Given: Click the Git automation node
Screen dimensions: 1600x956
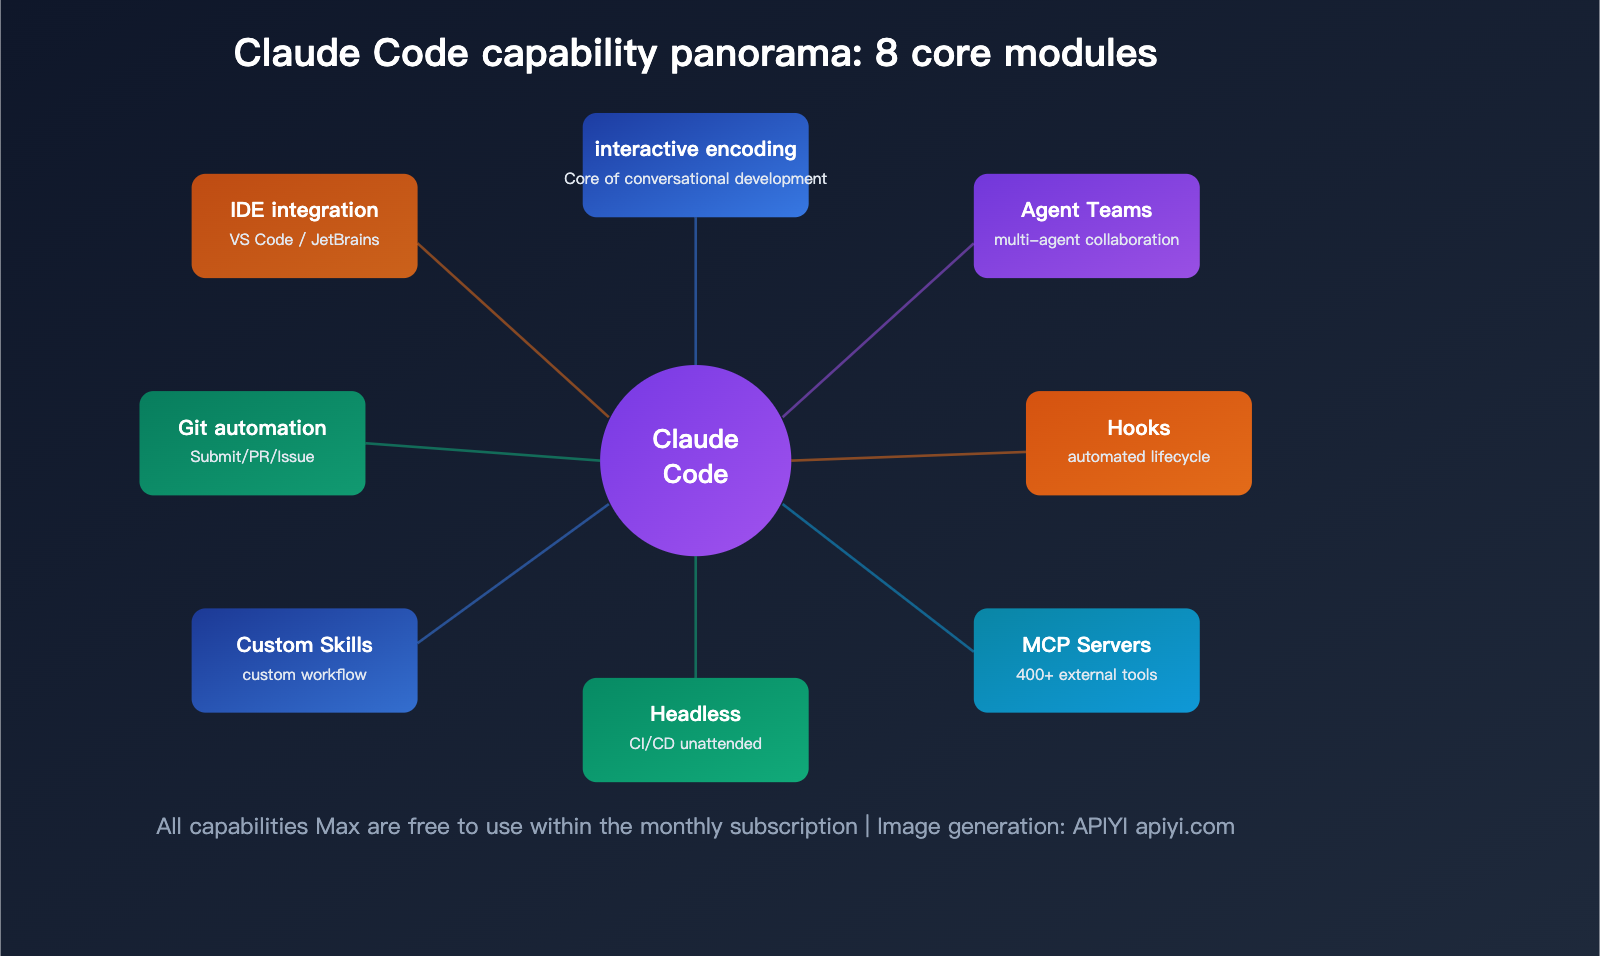Looking at the screenshot, I should 252,442.
